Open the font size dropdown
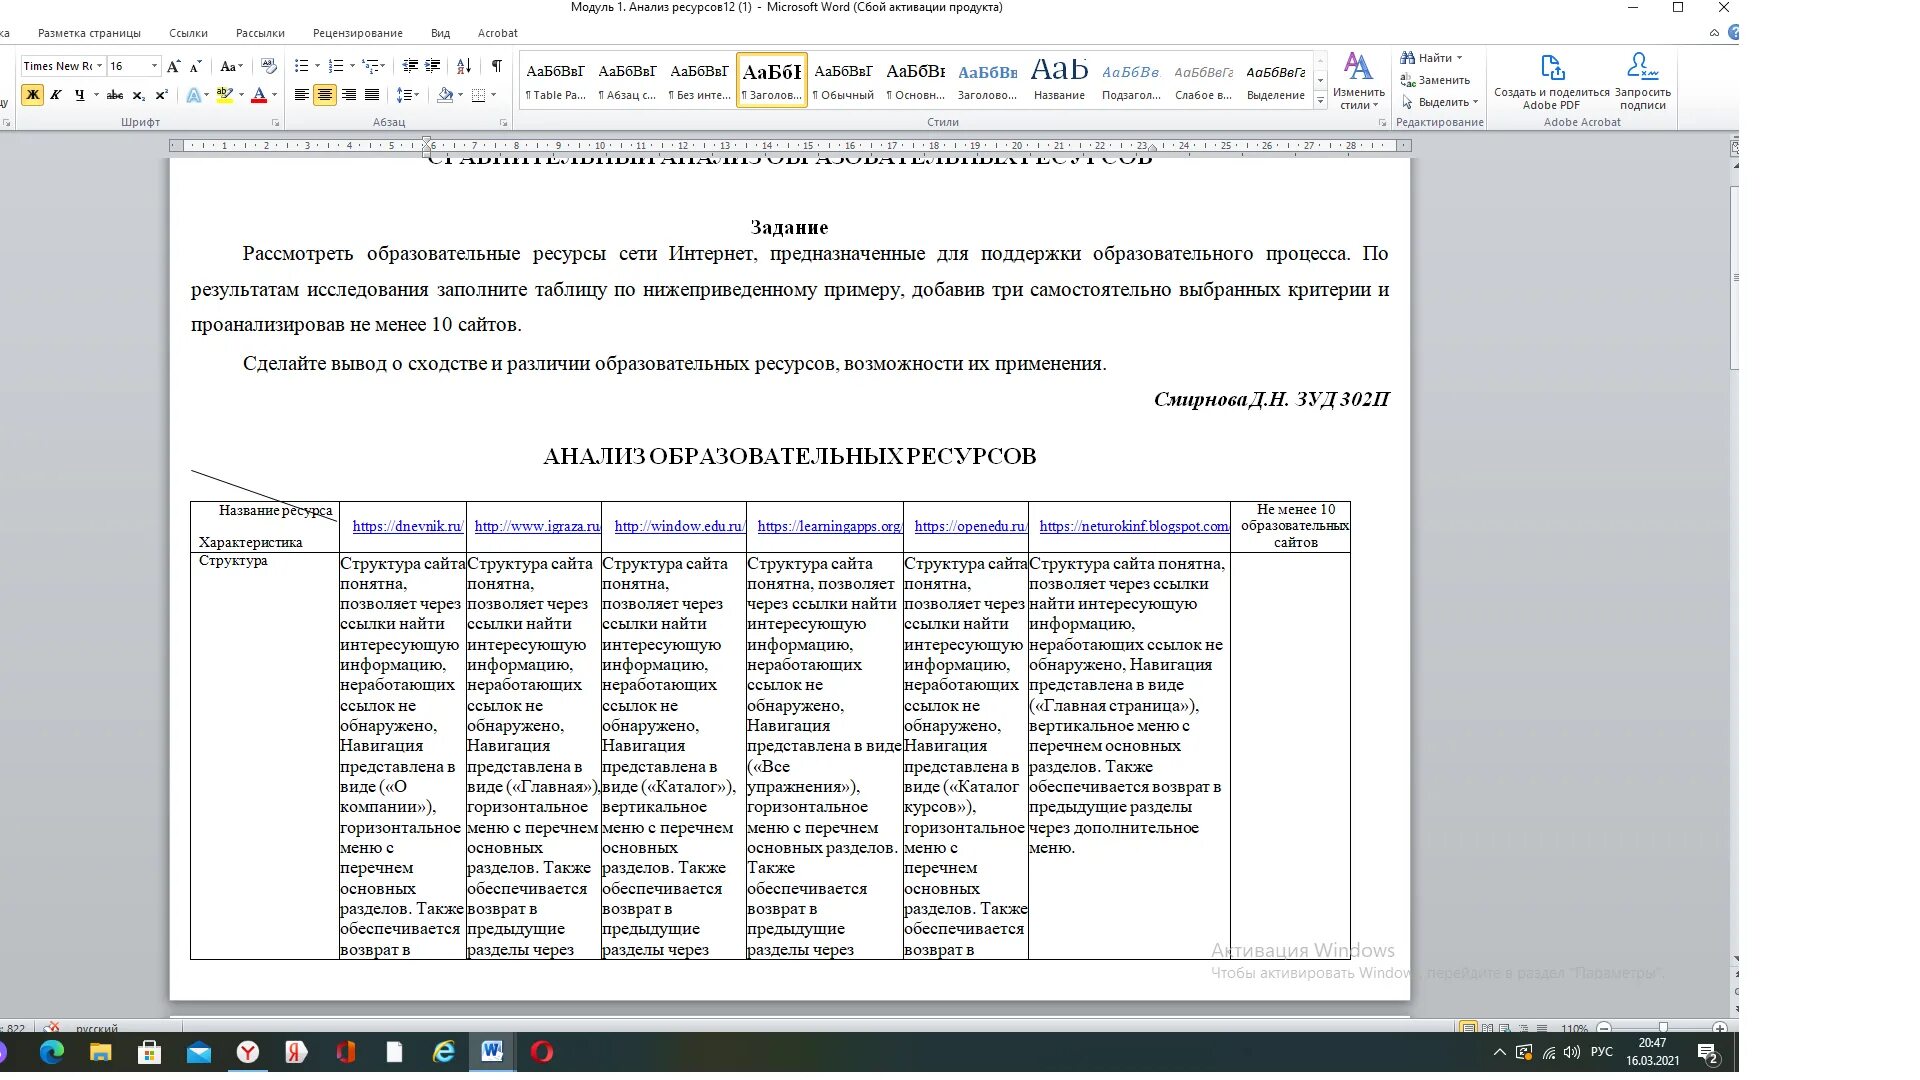The height and width of the screenshot is (1080, 1920). click(x=154, y=66)
